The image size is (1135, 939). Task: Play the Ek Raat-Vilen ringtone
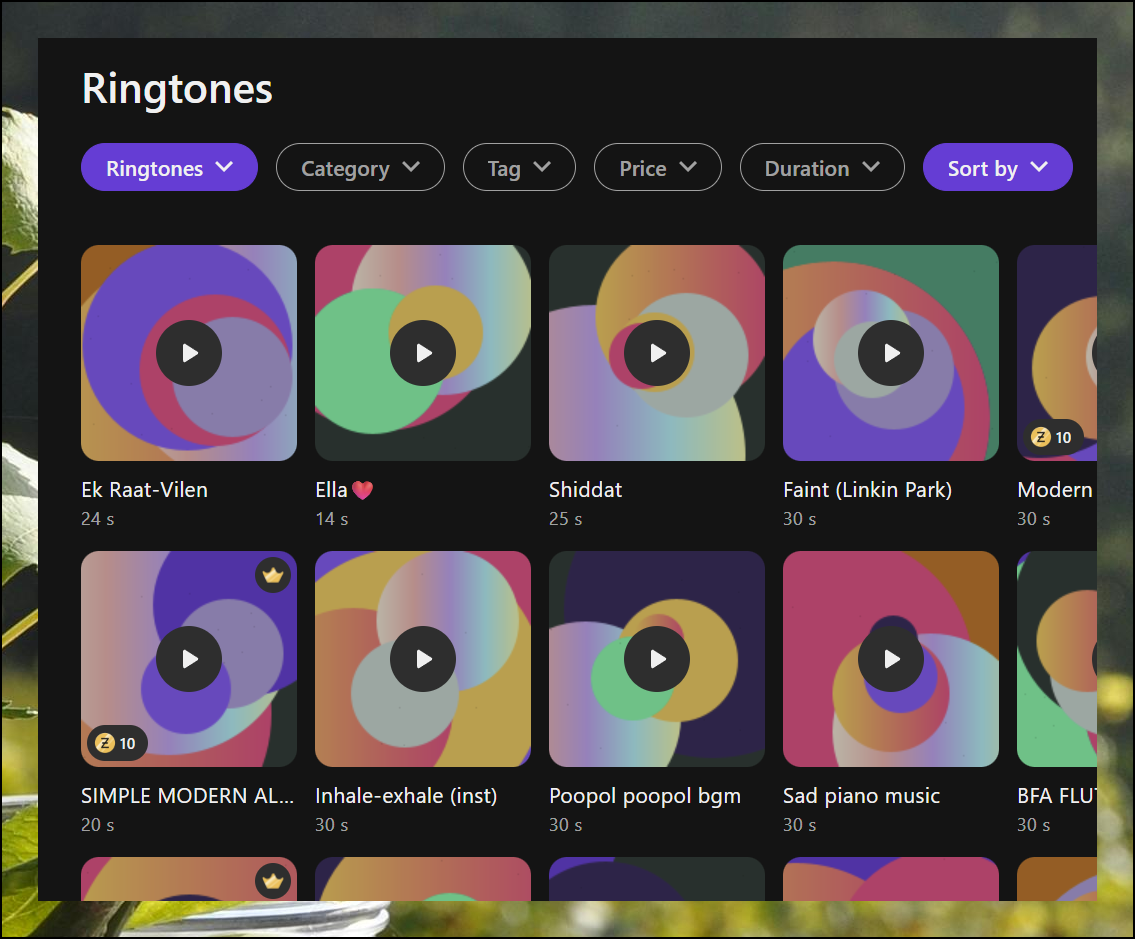pyautogui.click(x=189, y=353)
